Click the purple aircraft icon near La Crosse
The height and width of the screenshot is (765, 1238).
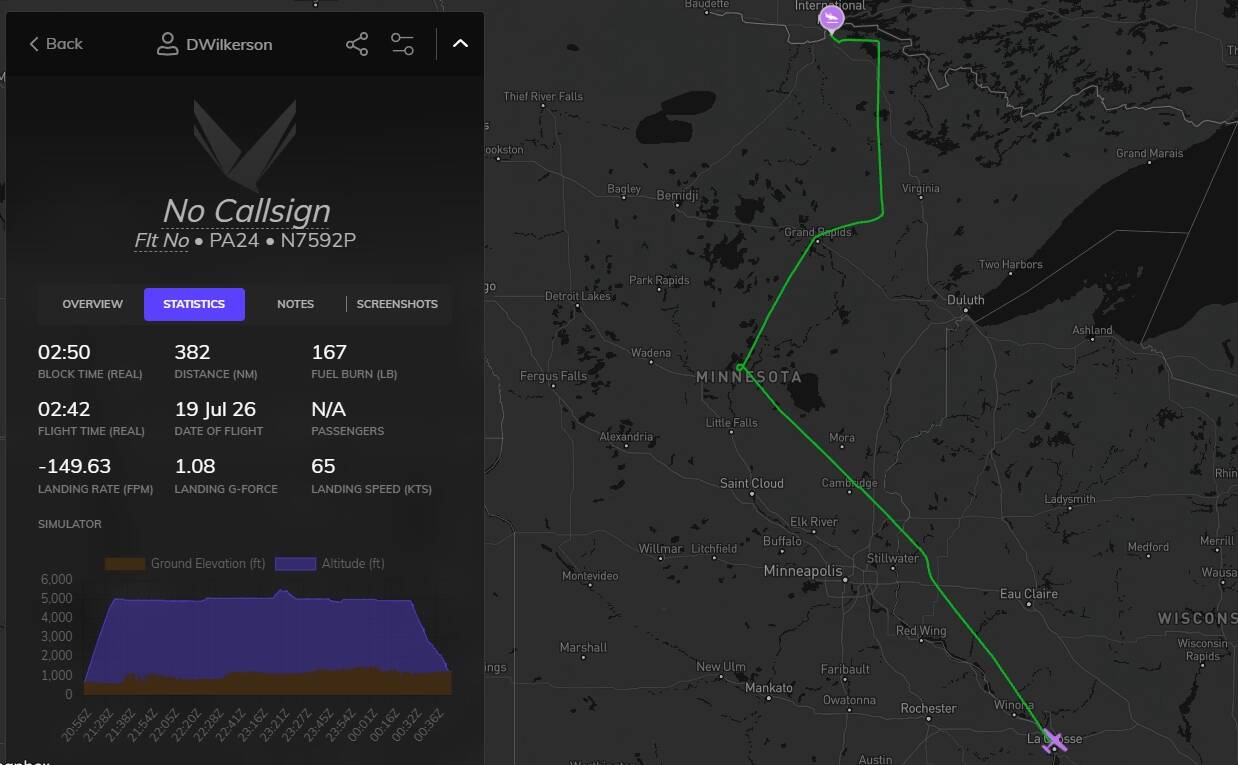[1054, 741]
